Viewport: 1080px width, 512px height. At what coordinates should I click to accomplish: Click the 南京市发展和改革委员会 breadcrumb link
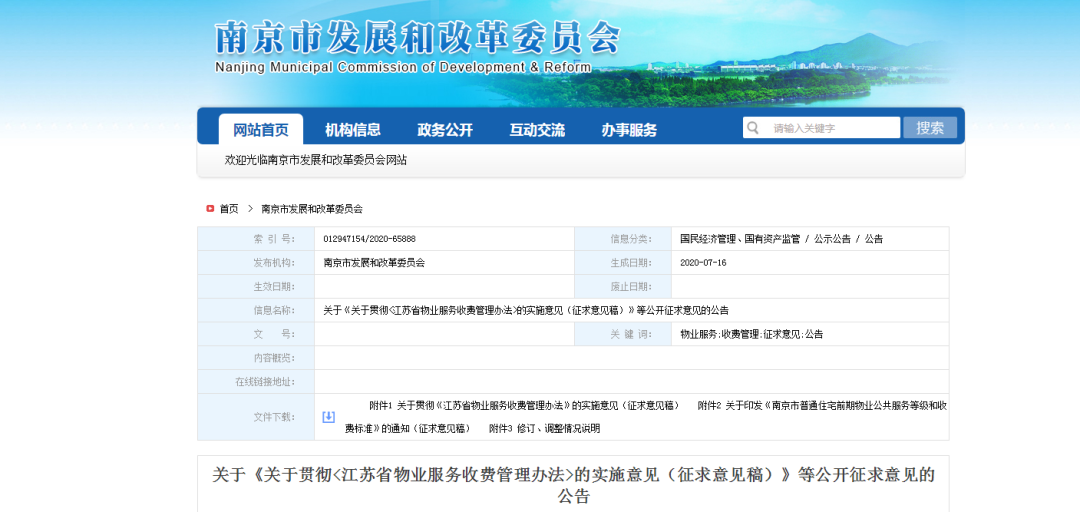(x=312, y=209)
